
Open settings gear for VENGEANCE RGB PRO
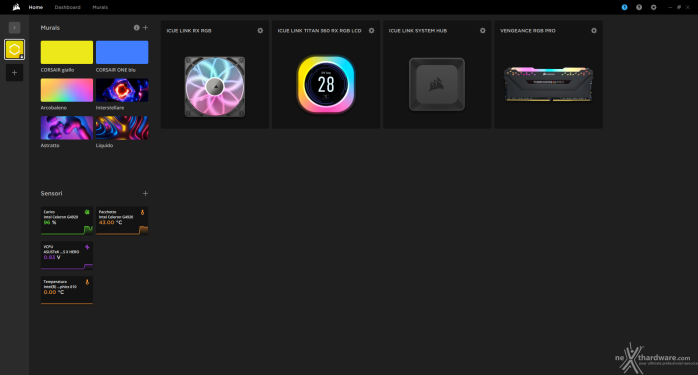(594, 31)
